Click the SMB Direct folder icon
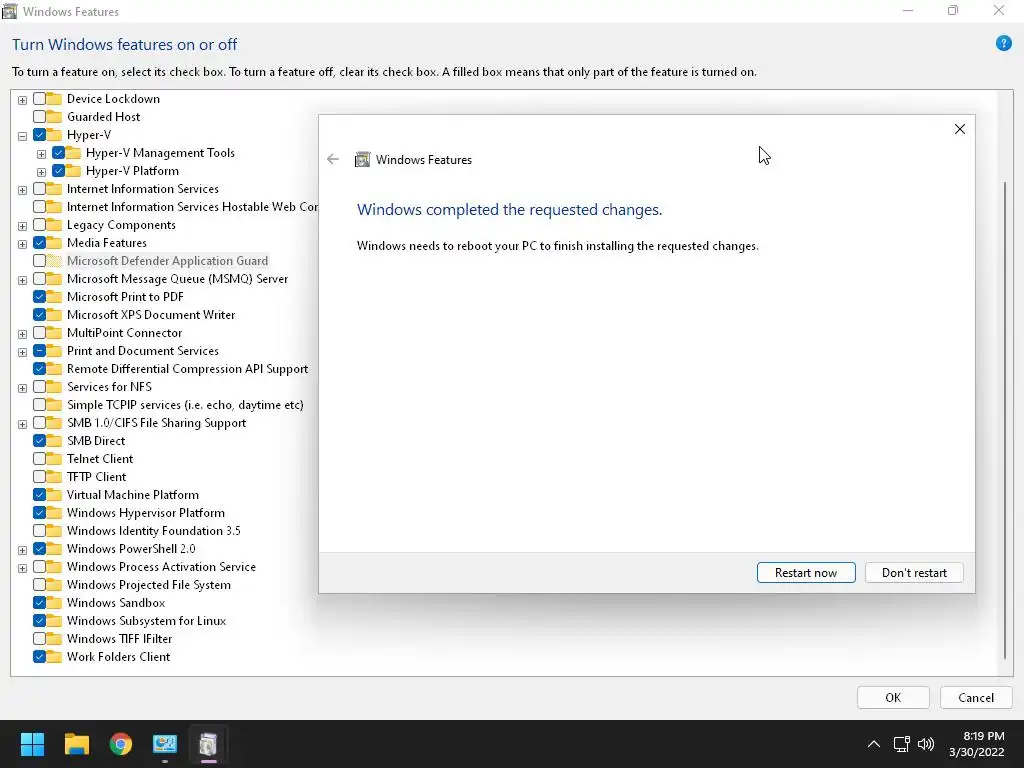Screen dimensions: 1024x768 pos(54,441)
